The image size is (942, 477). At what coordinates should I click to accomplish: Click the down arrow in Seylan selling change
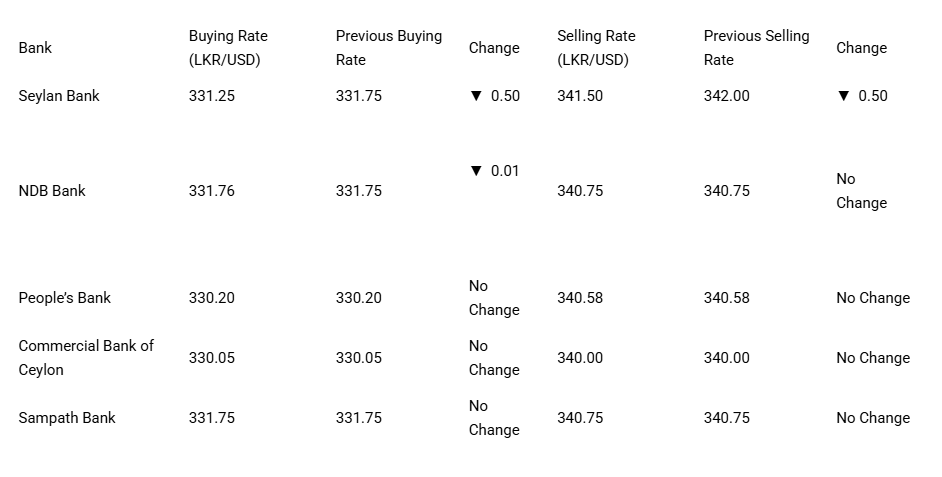click(843, 96)
